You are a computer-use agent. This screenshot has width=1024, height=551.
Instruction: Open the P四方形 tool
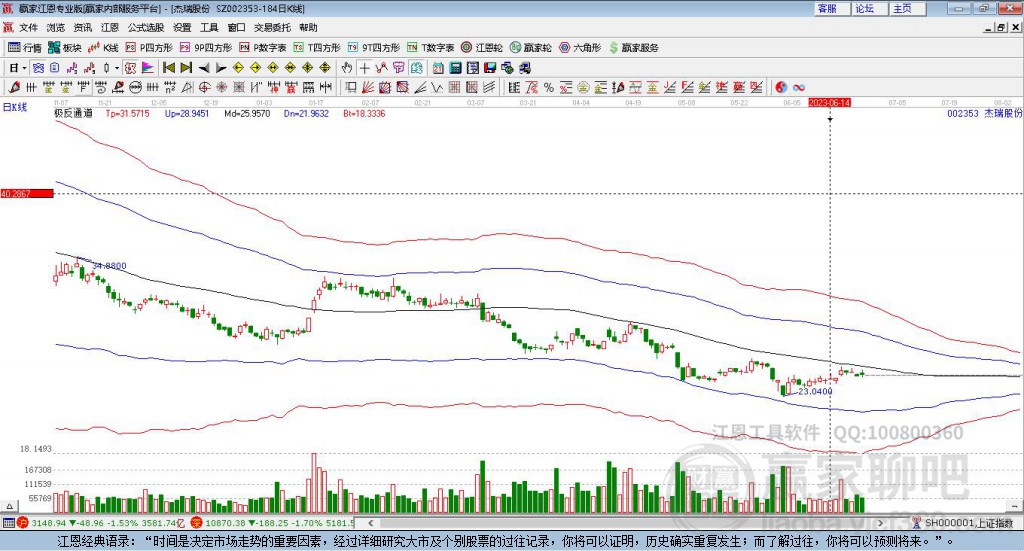tap(149, 48)
